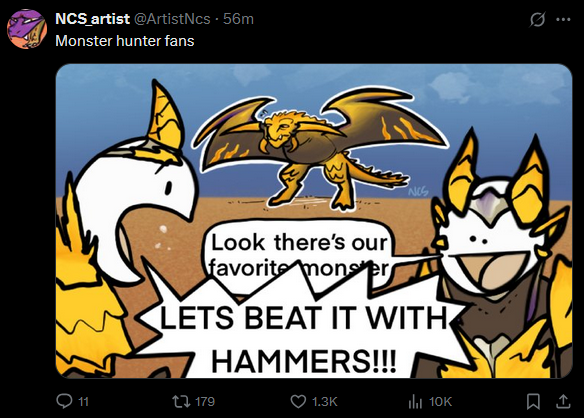584x418 pixels.
Task: Click the 10K views count
Action: 440,402
